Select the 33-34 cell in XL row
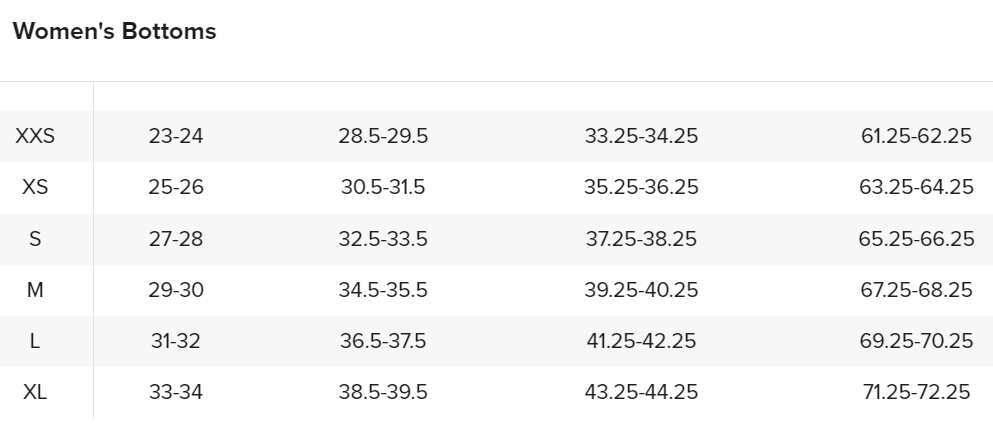 tap(176, 392)
